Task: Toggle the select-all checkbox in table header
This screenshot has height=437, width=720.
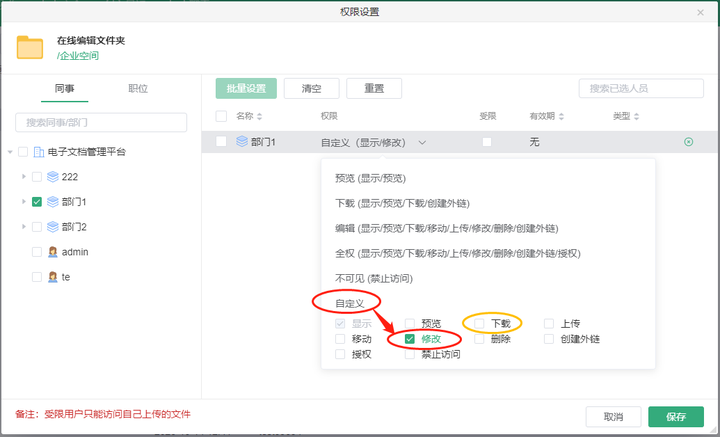Action: tap(221, 116)
